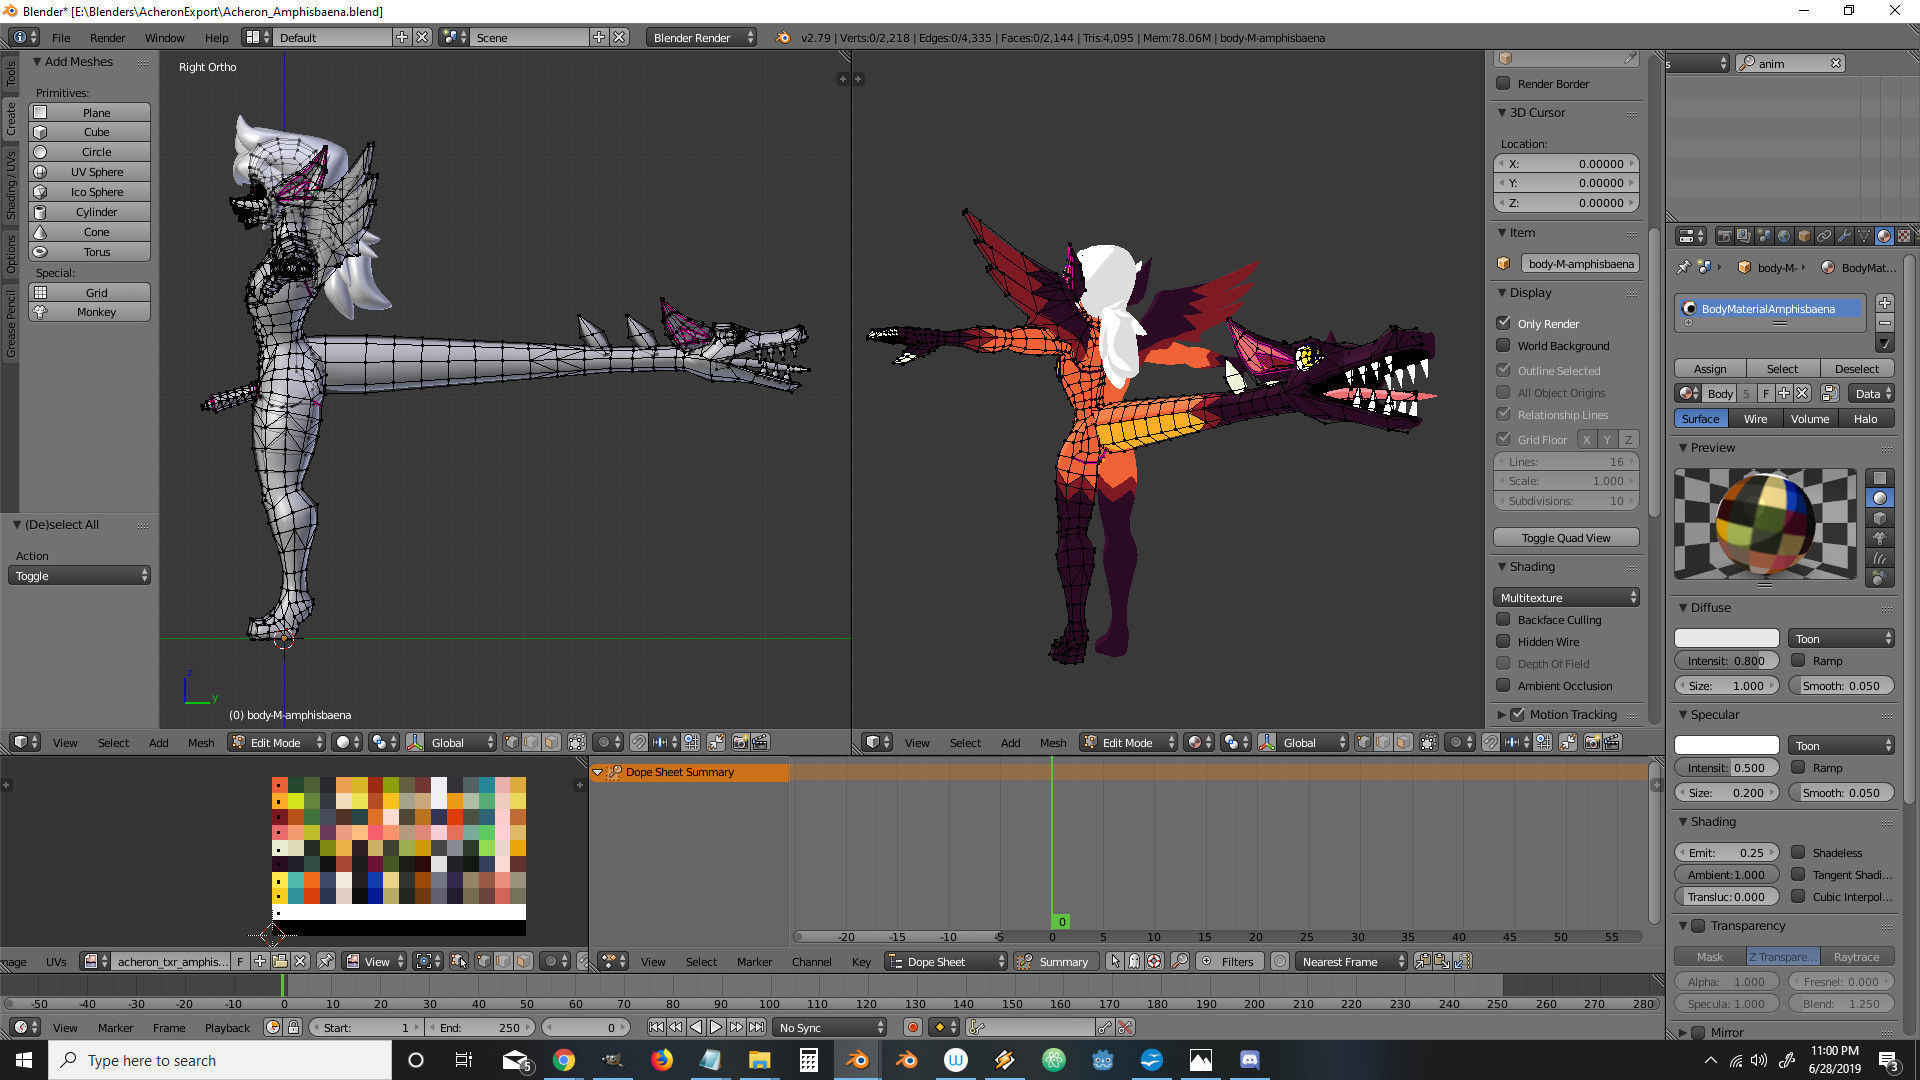Enable Ambient Occlusion checkbox
Screen dimensions: 1920x1080
pos(1503,685)
